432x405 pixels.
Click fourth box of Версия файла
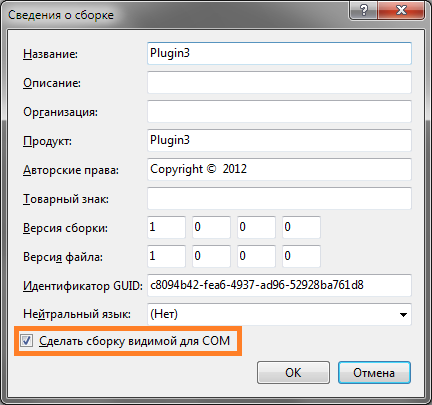pos(301,256)
